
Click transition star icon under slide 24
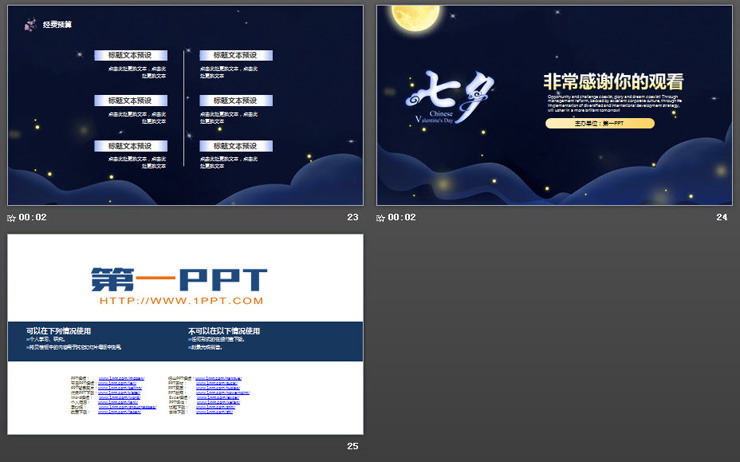tap(380, 218)
